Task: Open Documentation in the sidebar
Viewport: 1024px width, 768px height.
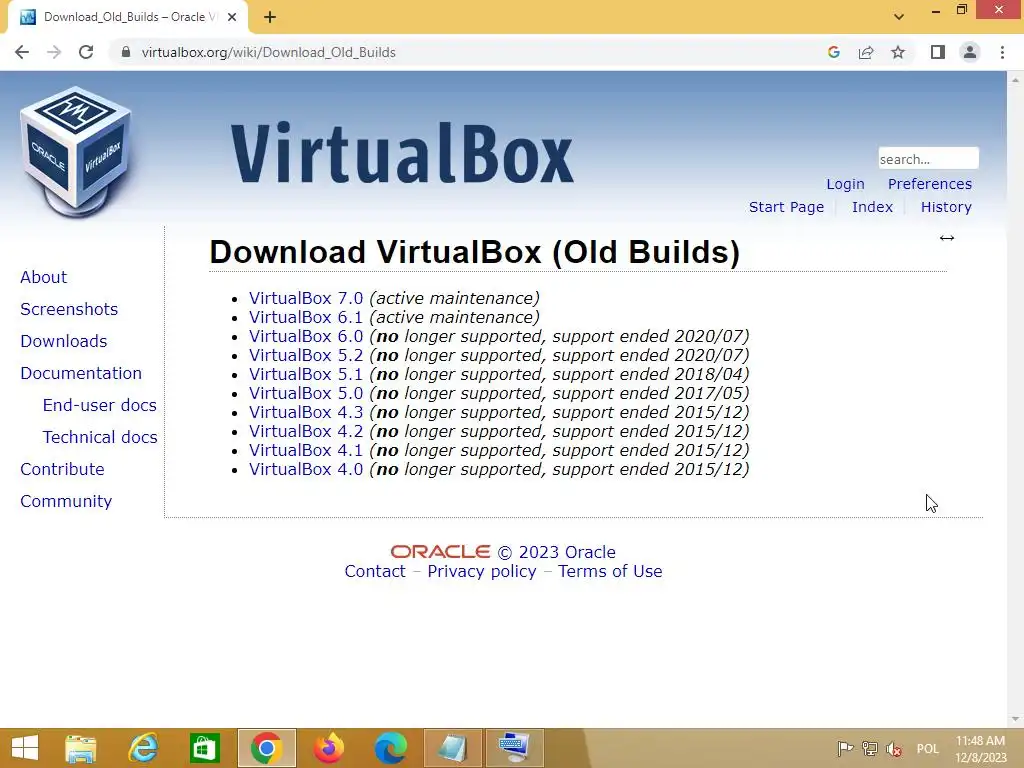Action: [81, 373]
